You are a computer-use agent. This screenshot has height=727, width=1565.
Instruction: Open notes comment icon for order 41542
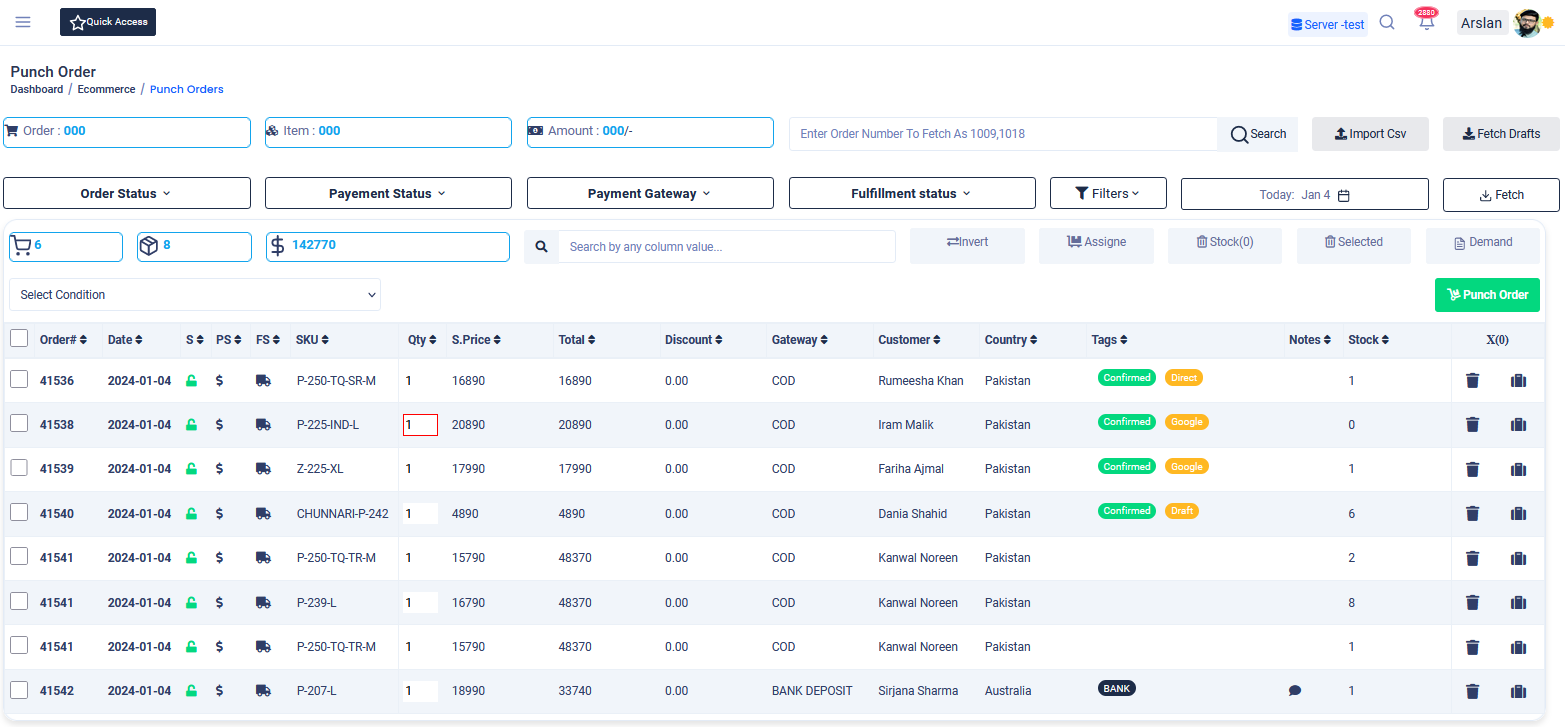1295,691
